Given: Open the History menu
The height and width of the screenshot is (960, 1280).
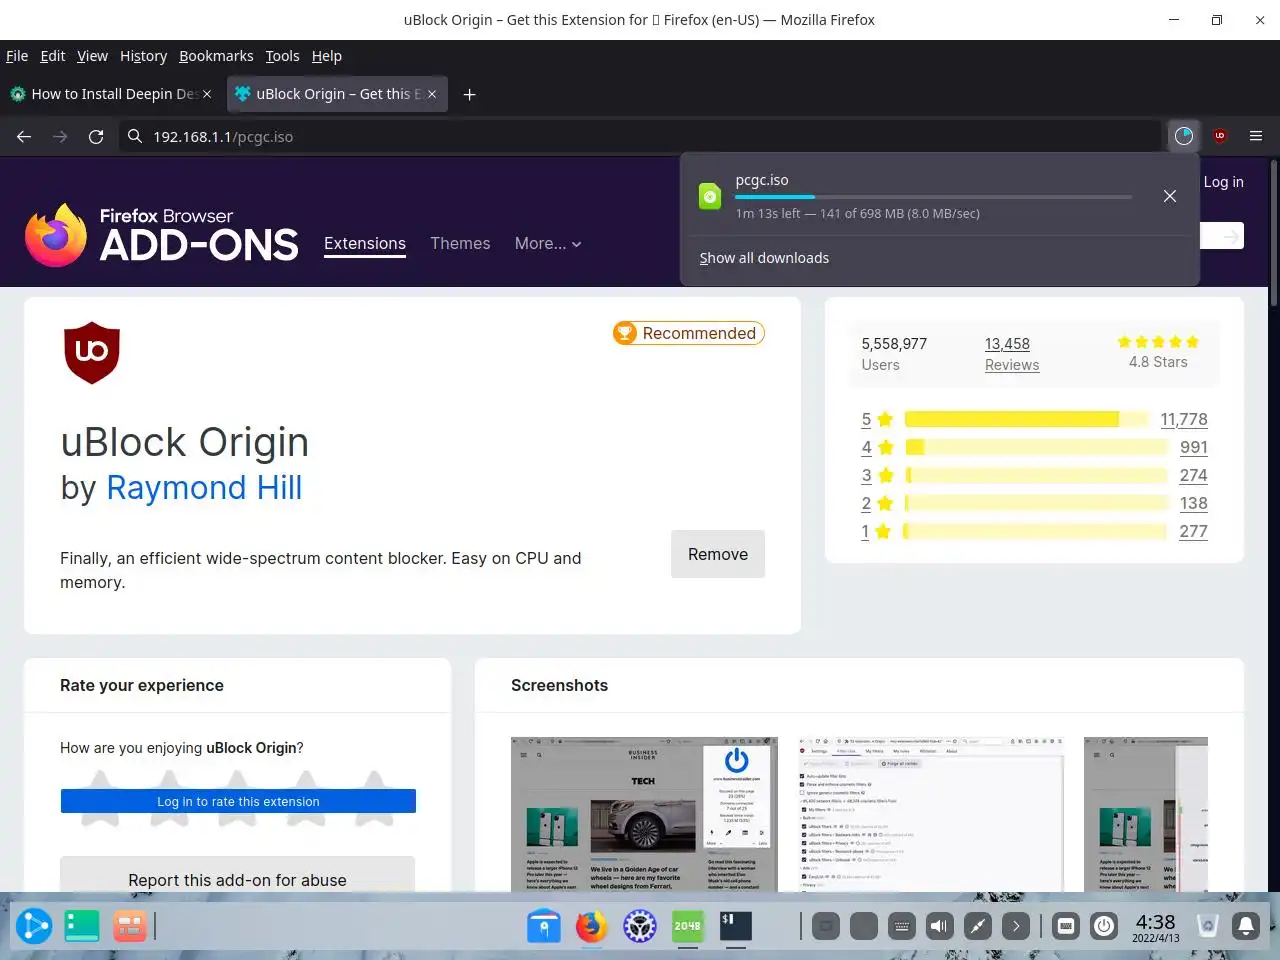Looking at the screenshot, I should coord(143,56).
